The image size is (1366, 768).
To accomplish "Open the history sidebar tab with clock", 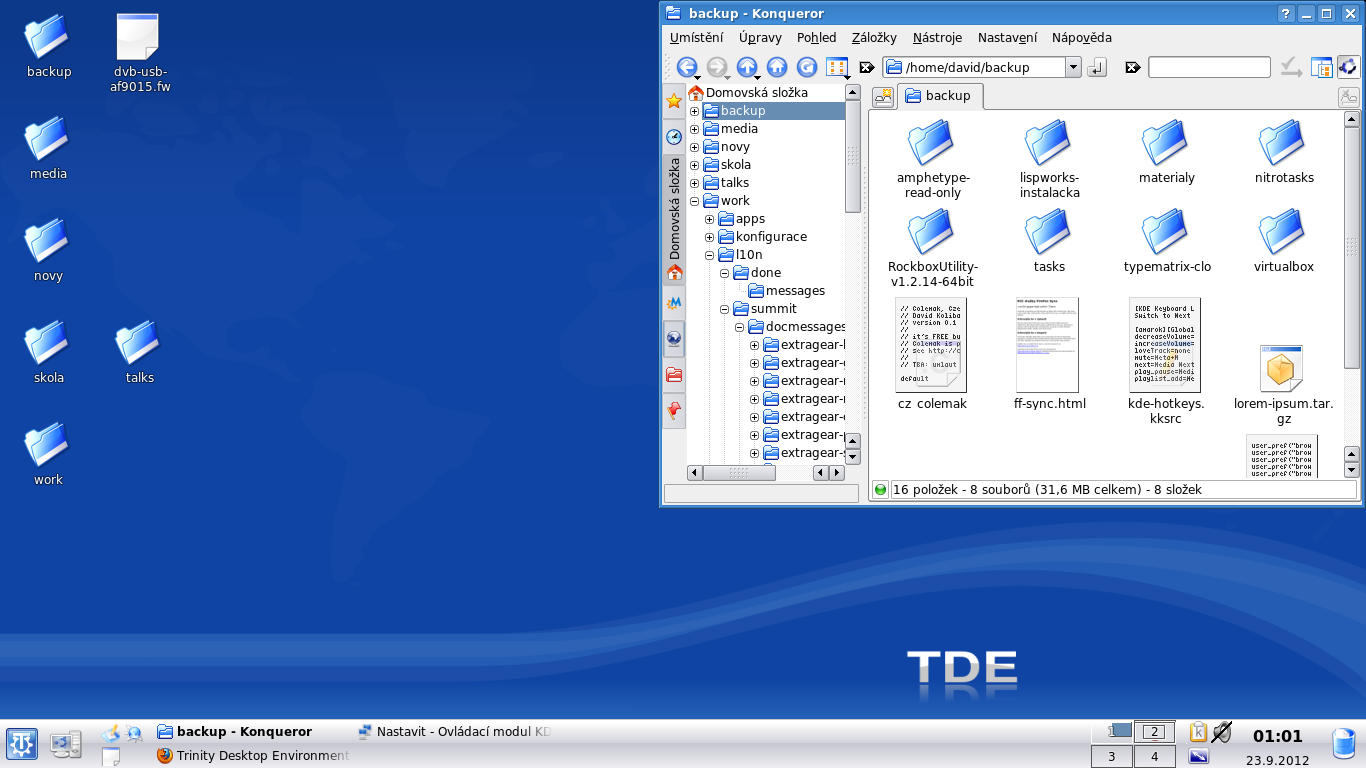I will [674, 136].
